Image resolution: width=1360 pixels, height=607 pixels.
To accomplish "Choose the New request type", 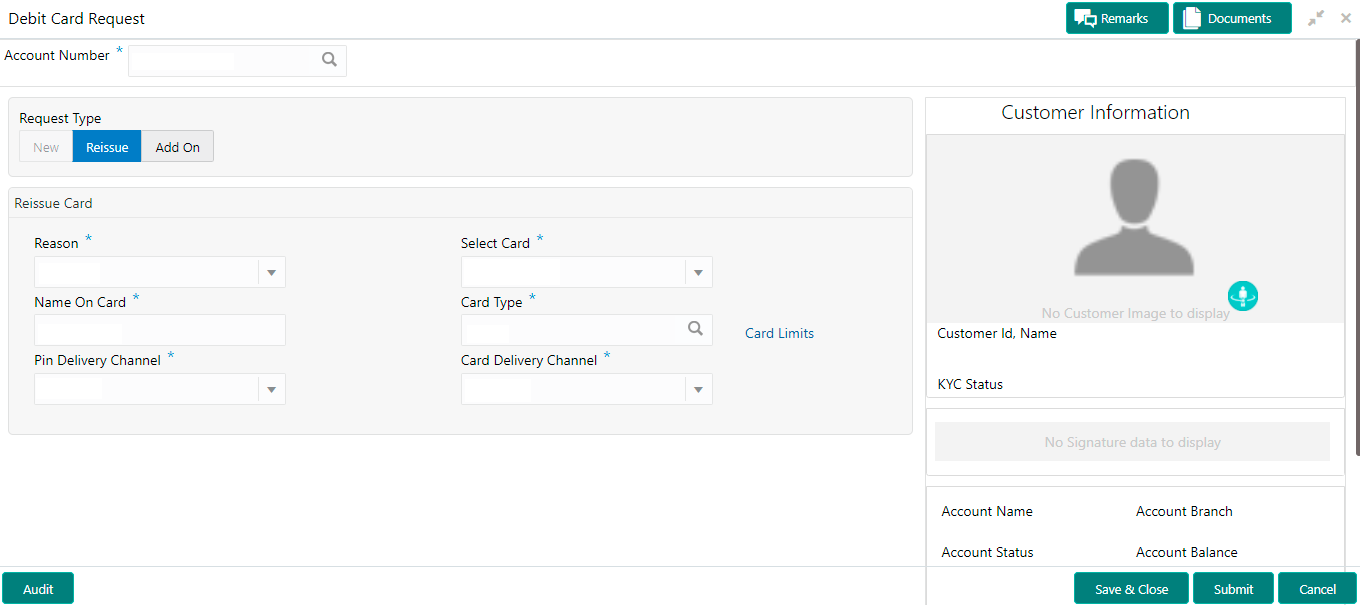I will [46, 147].
